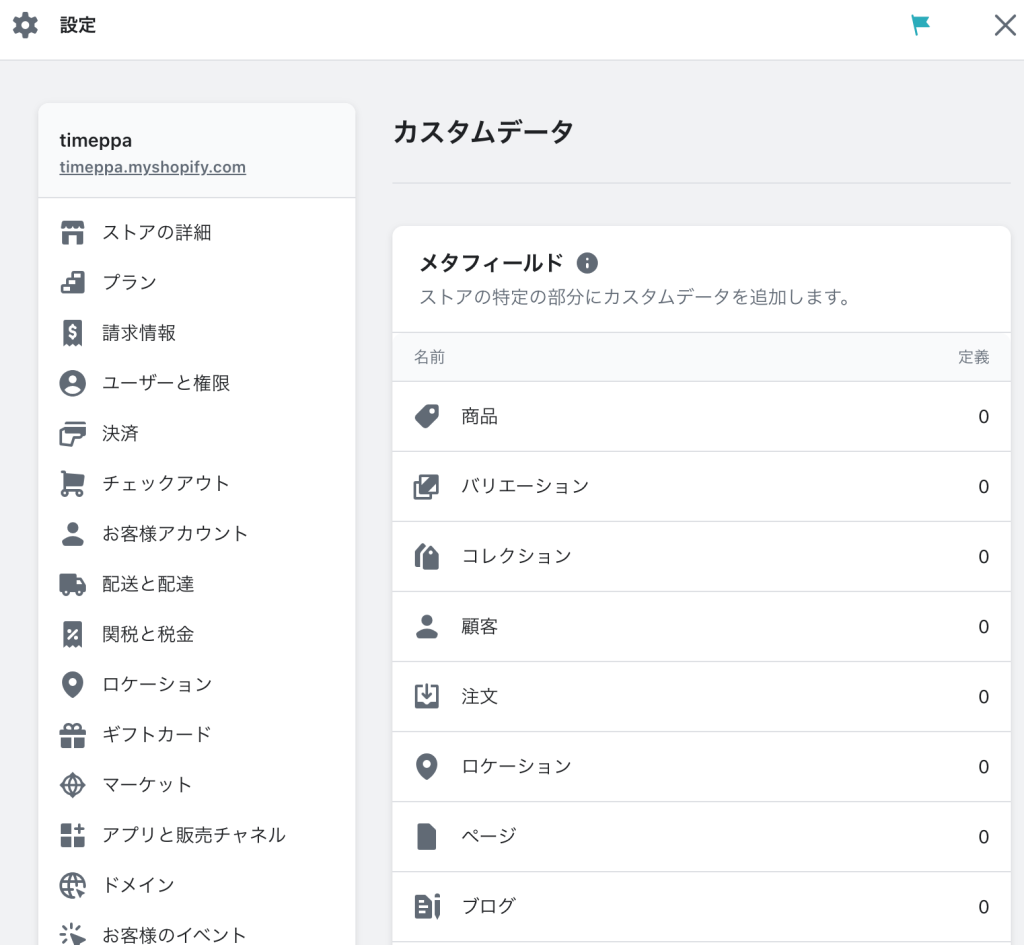Click the person icon for お客様アカウント

pos(72,534)
